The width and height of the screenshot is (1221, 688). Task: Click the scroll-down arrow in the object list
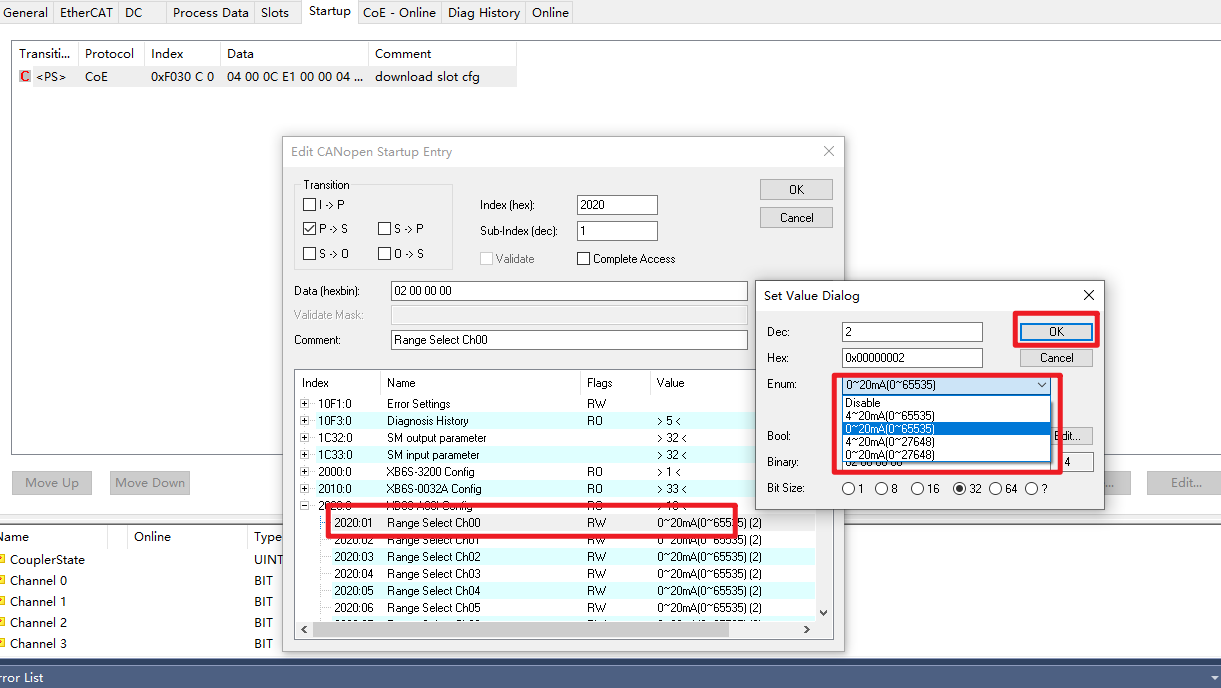[823, 612]
